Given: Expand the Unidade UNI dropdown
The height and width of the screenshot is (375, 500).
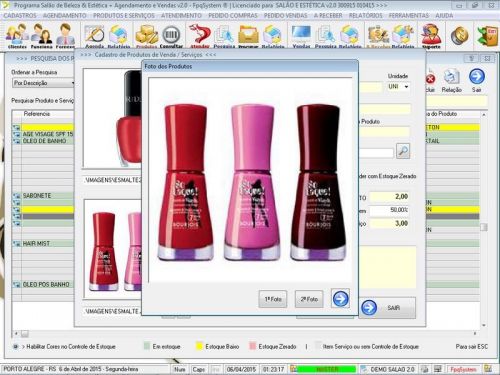Looking at the screenshot, I should 399,87.
